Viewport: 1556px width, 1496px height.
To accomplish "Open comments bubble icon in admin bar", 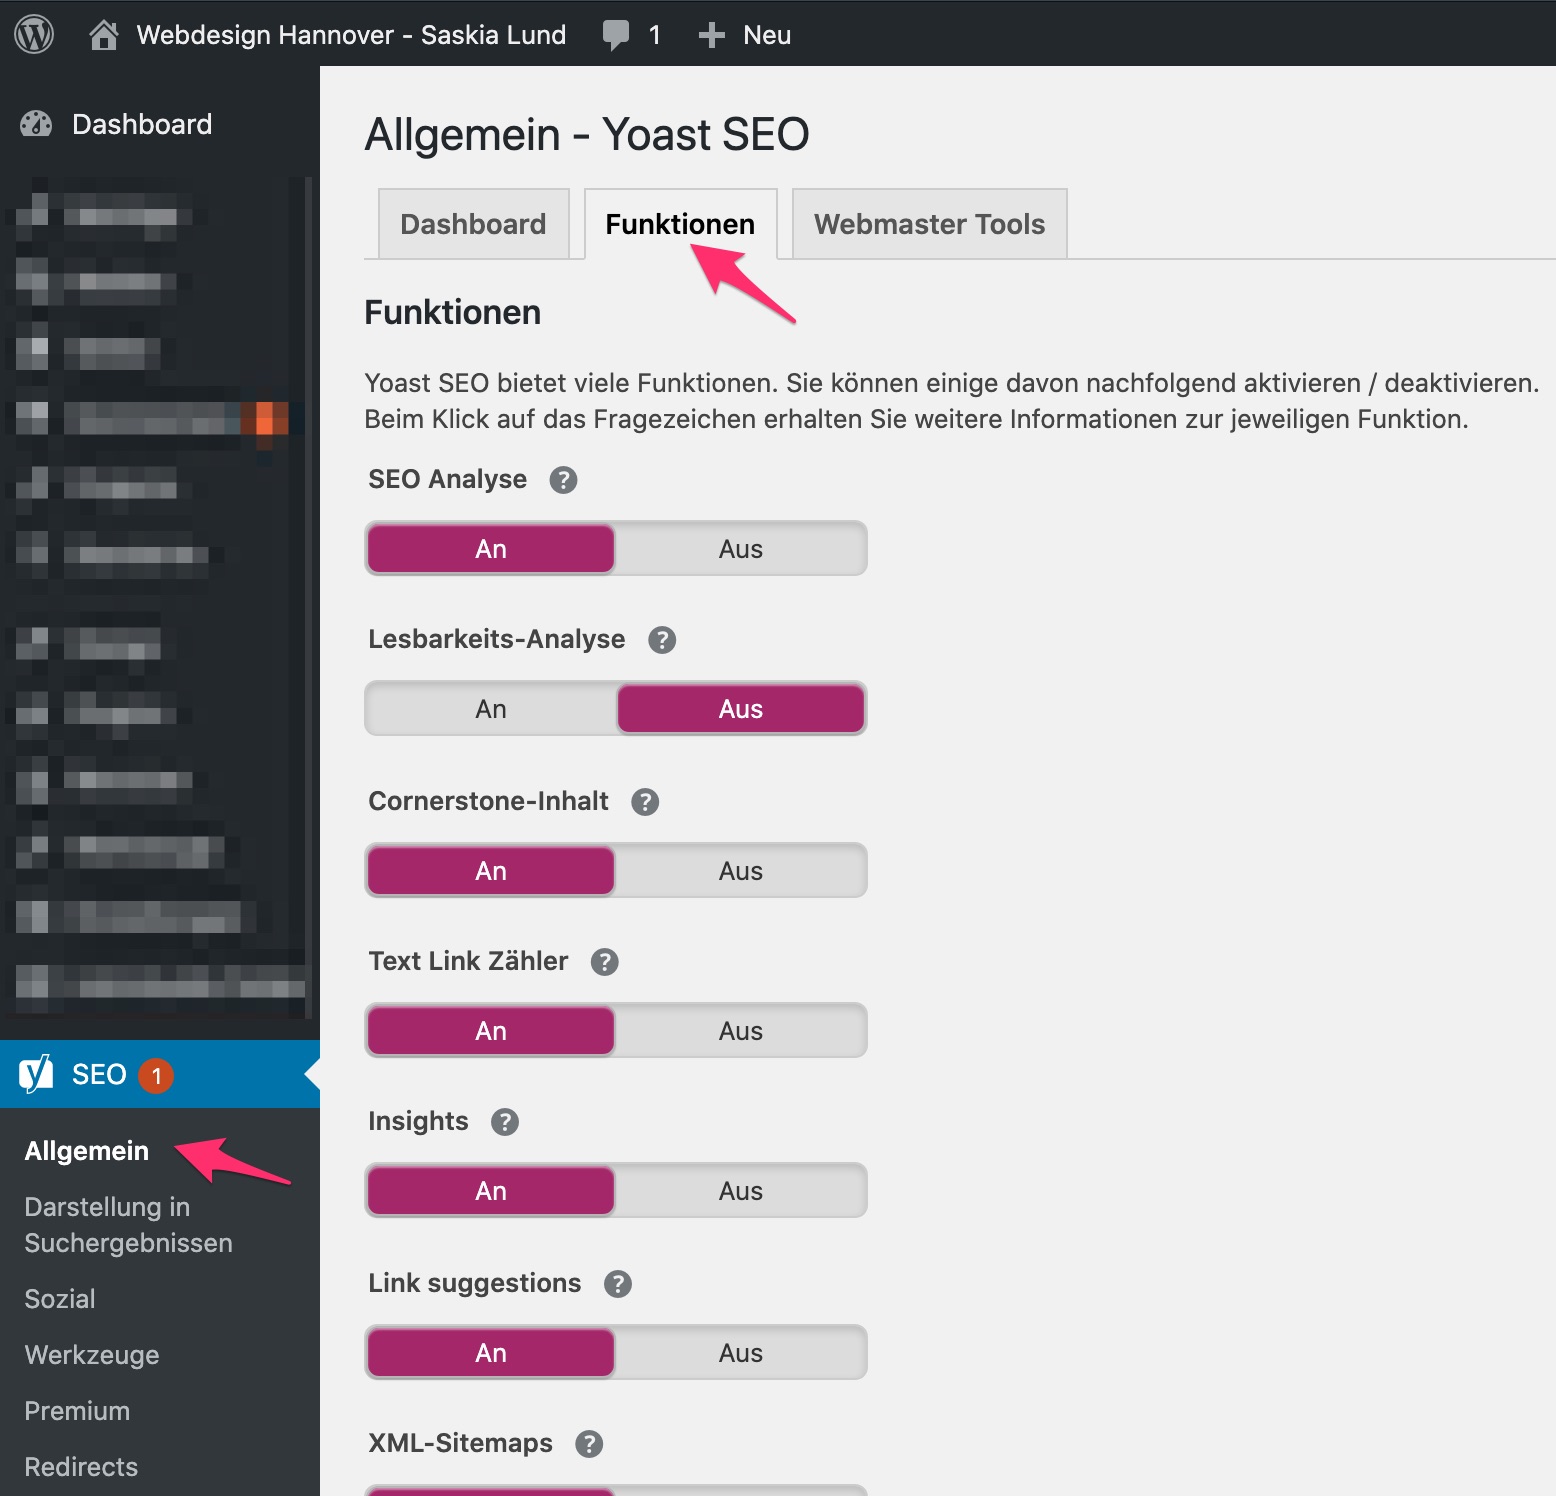I will pyautogui.click(x=616, y=35).
